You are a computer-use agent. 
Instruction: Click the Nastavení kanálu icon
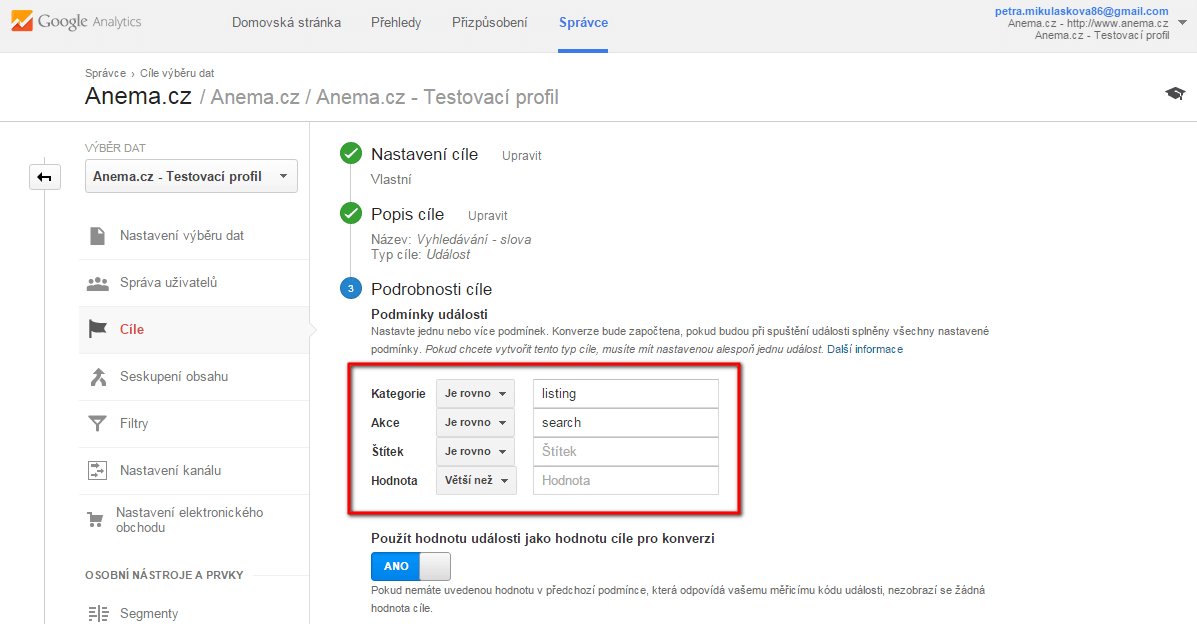coord(98,470)
